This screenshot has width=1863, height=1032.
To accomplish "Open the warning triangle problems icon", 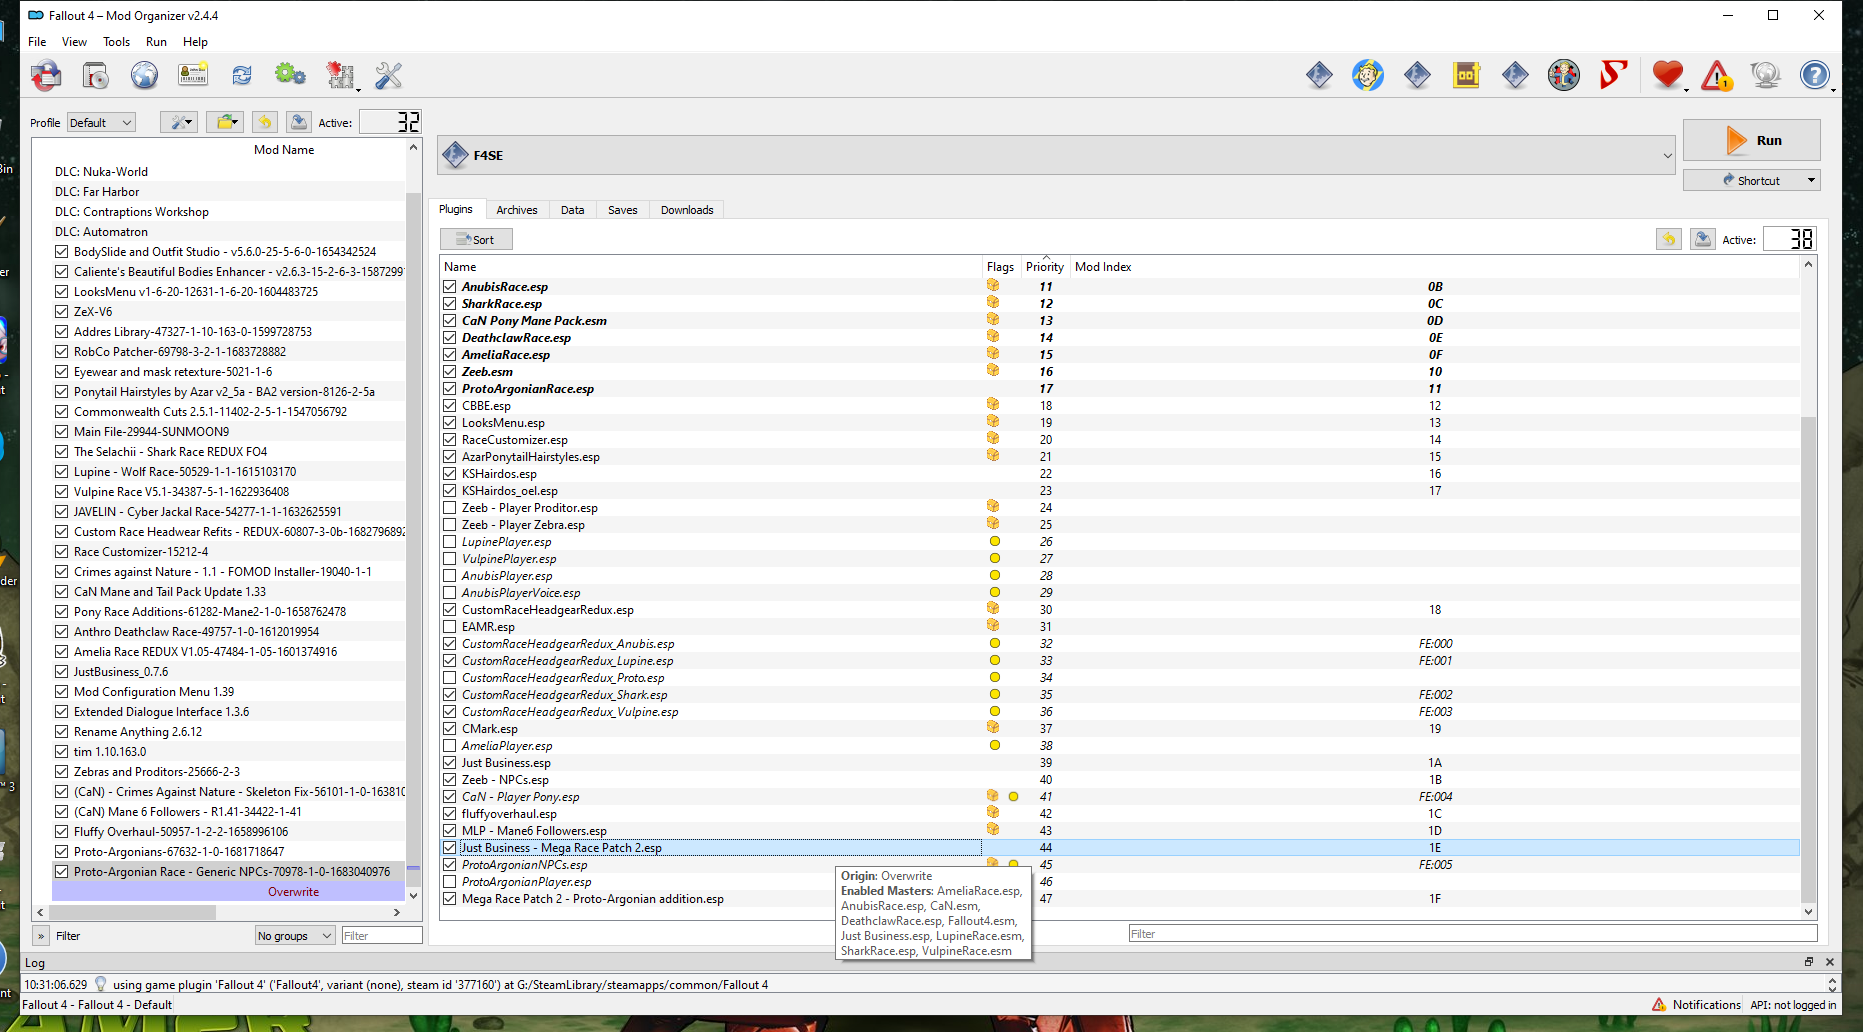I will (1717, 75).
